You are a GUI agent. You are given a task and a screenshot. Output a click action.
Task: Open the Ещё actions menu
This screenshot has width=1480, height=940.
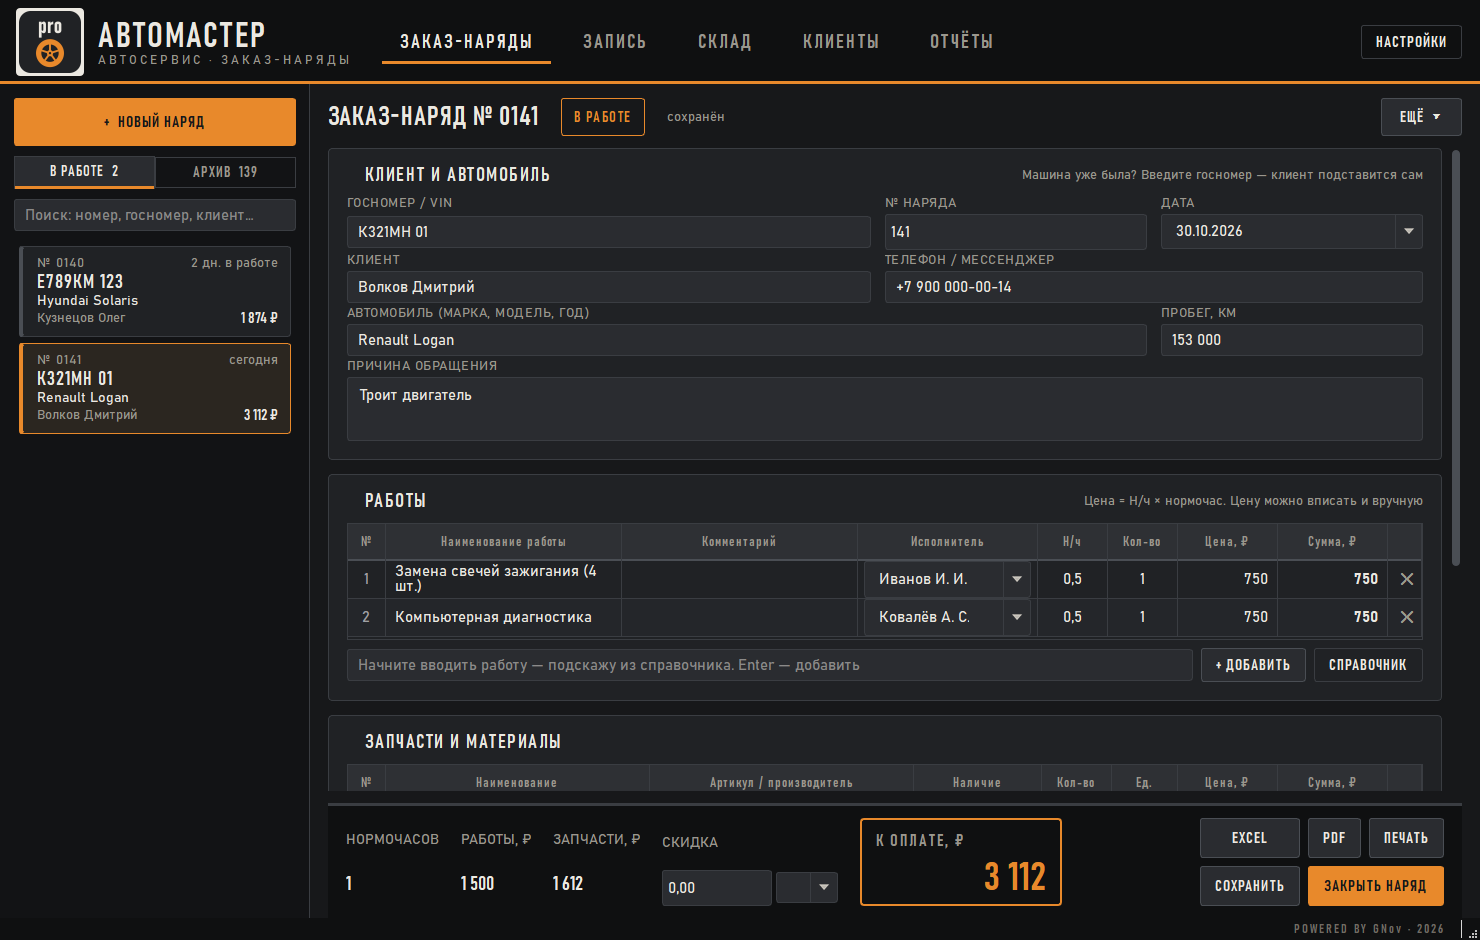[x=1421, y=117]
